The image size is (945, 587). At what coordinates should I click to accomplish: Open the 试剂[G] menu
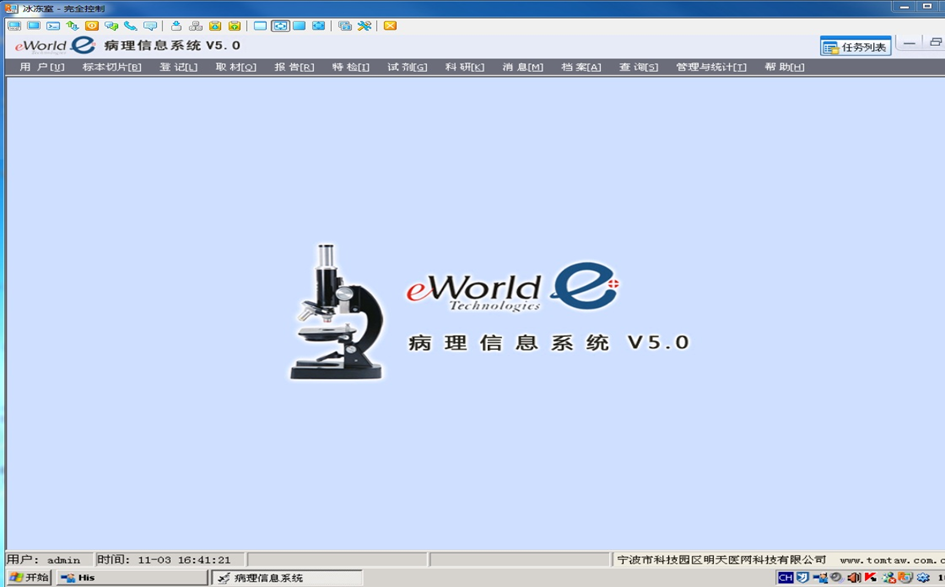click(407, 67)
